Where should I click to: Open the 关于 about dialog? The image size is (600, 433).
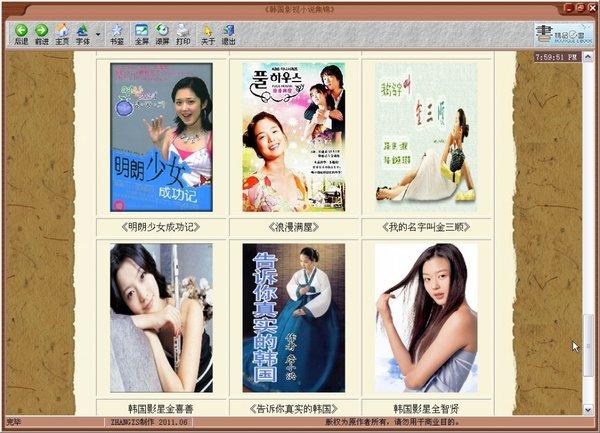tap(207, 34)
